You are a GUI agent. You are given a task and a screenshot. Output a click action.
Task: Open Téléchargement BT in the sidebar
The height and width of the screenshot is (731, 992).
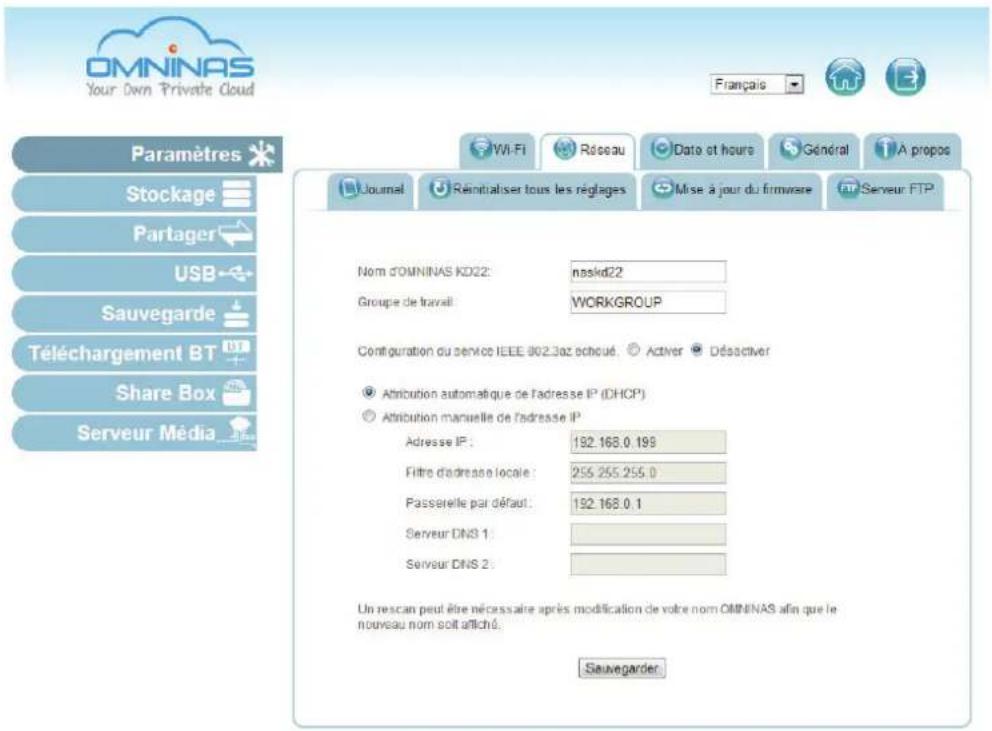(x=134, y=353)
